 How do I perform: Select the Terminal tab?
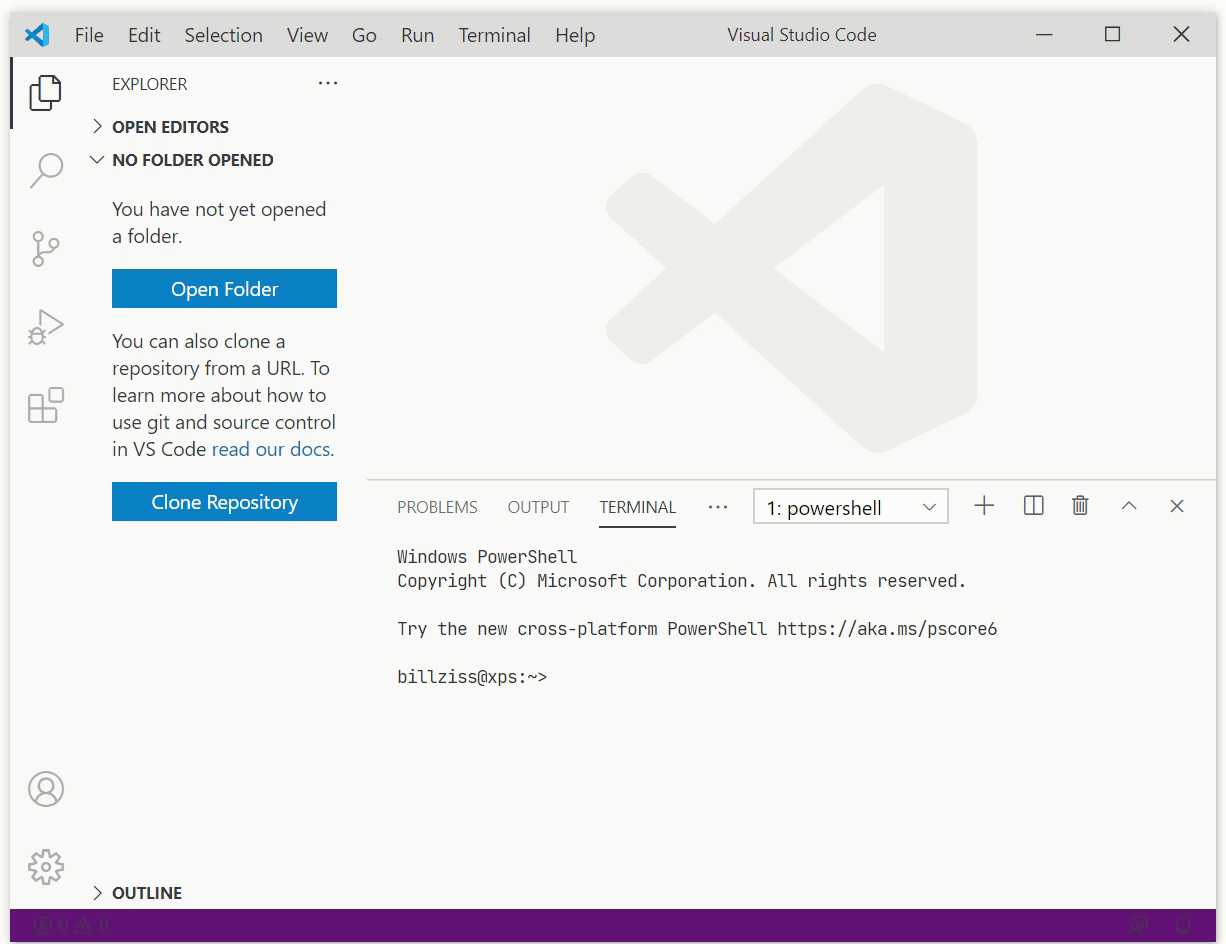point(638,507)
